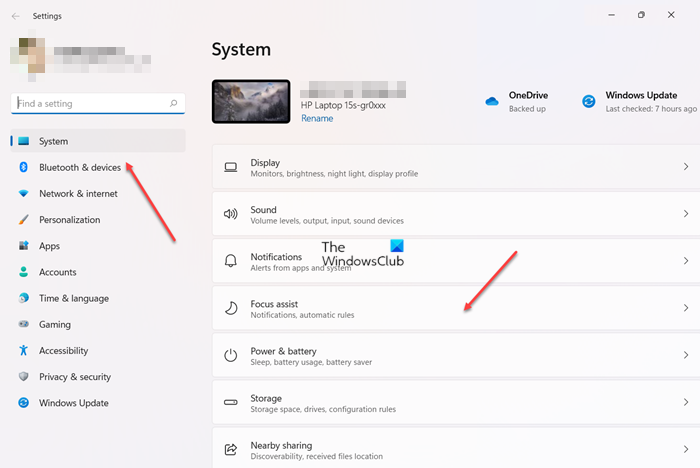Click the search magnifier icon
Screen dimensions: 700x468
[x=174, y=104]
